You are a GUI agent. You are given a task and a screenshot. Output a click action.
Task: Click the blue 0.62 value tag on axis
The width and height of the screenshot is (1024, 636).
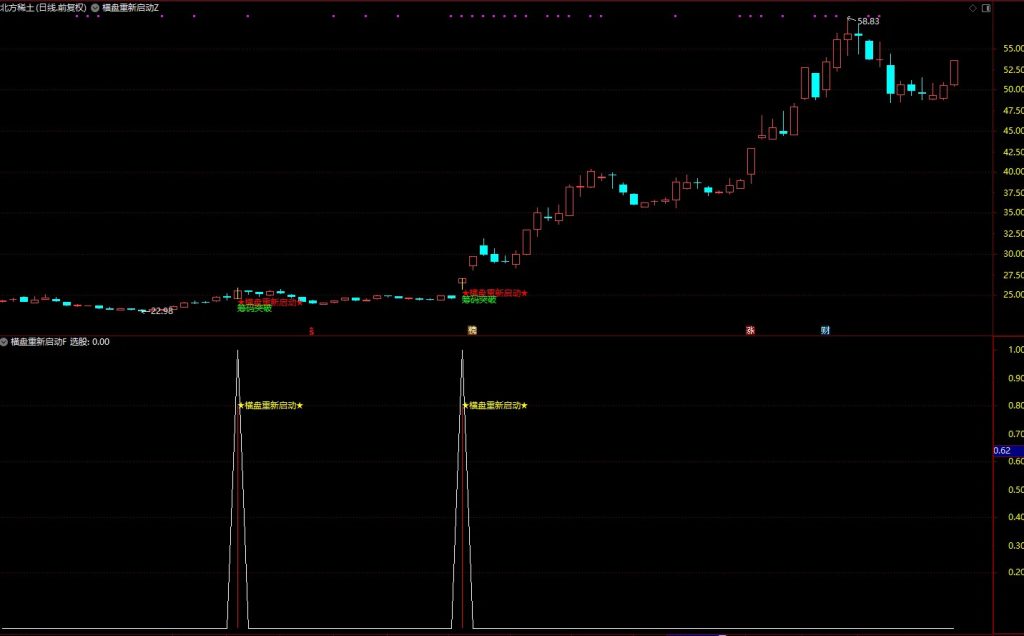[x=1003, y=451]
